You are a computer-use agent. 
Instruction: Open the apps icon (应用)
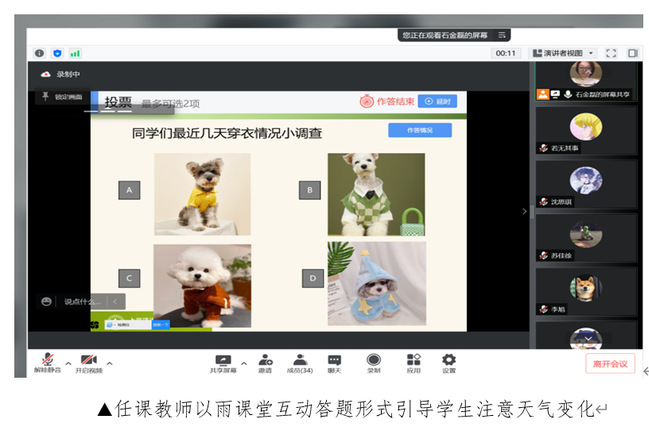coord(413,360)
